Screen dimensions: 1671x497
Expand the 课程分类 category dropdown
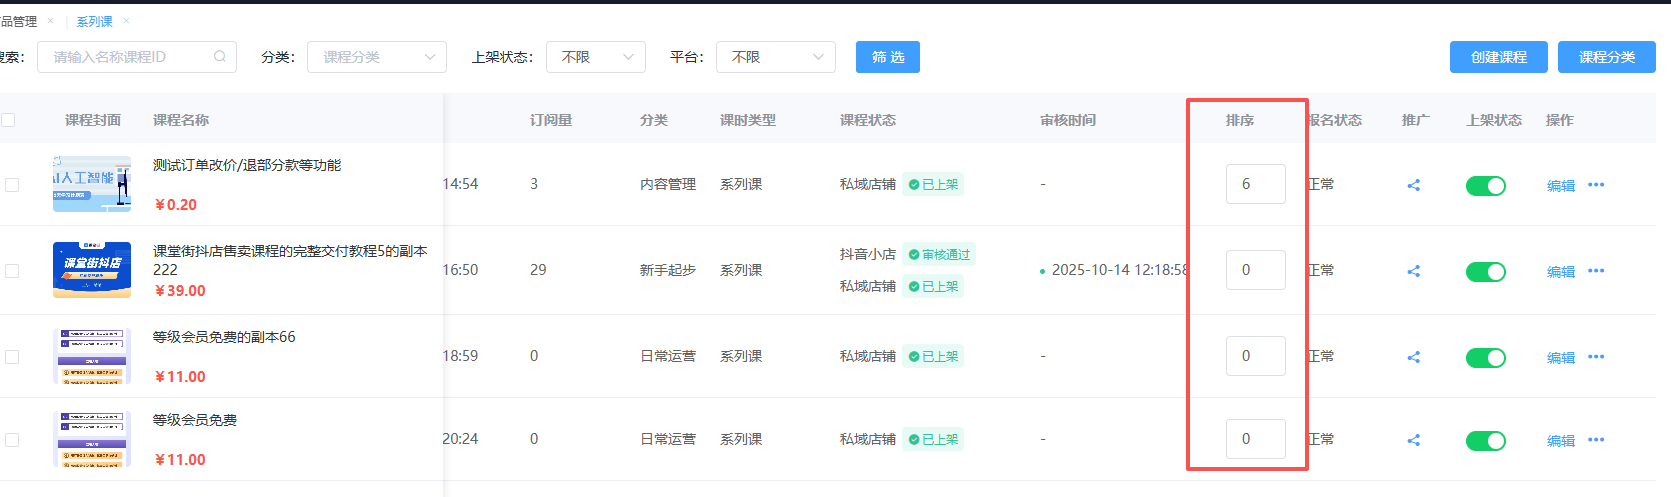(x=376, y=57)
